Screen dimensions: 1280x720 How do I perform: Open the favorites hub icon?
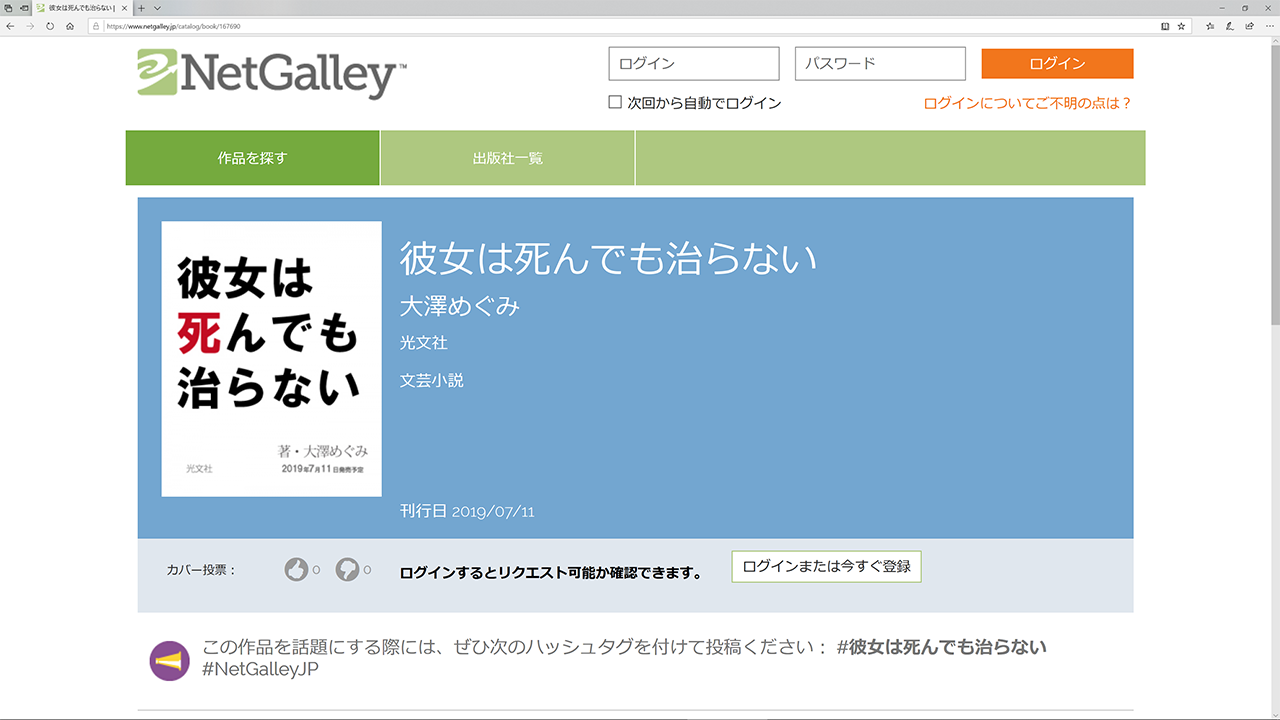click(1210, 26)
